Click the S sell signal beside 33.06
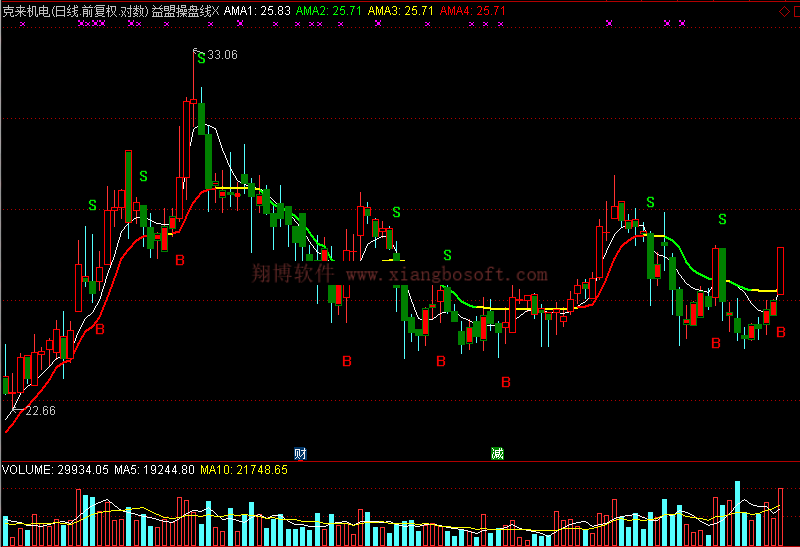 202,59
